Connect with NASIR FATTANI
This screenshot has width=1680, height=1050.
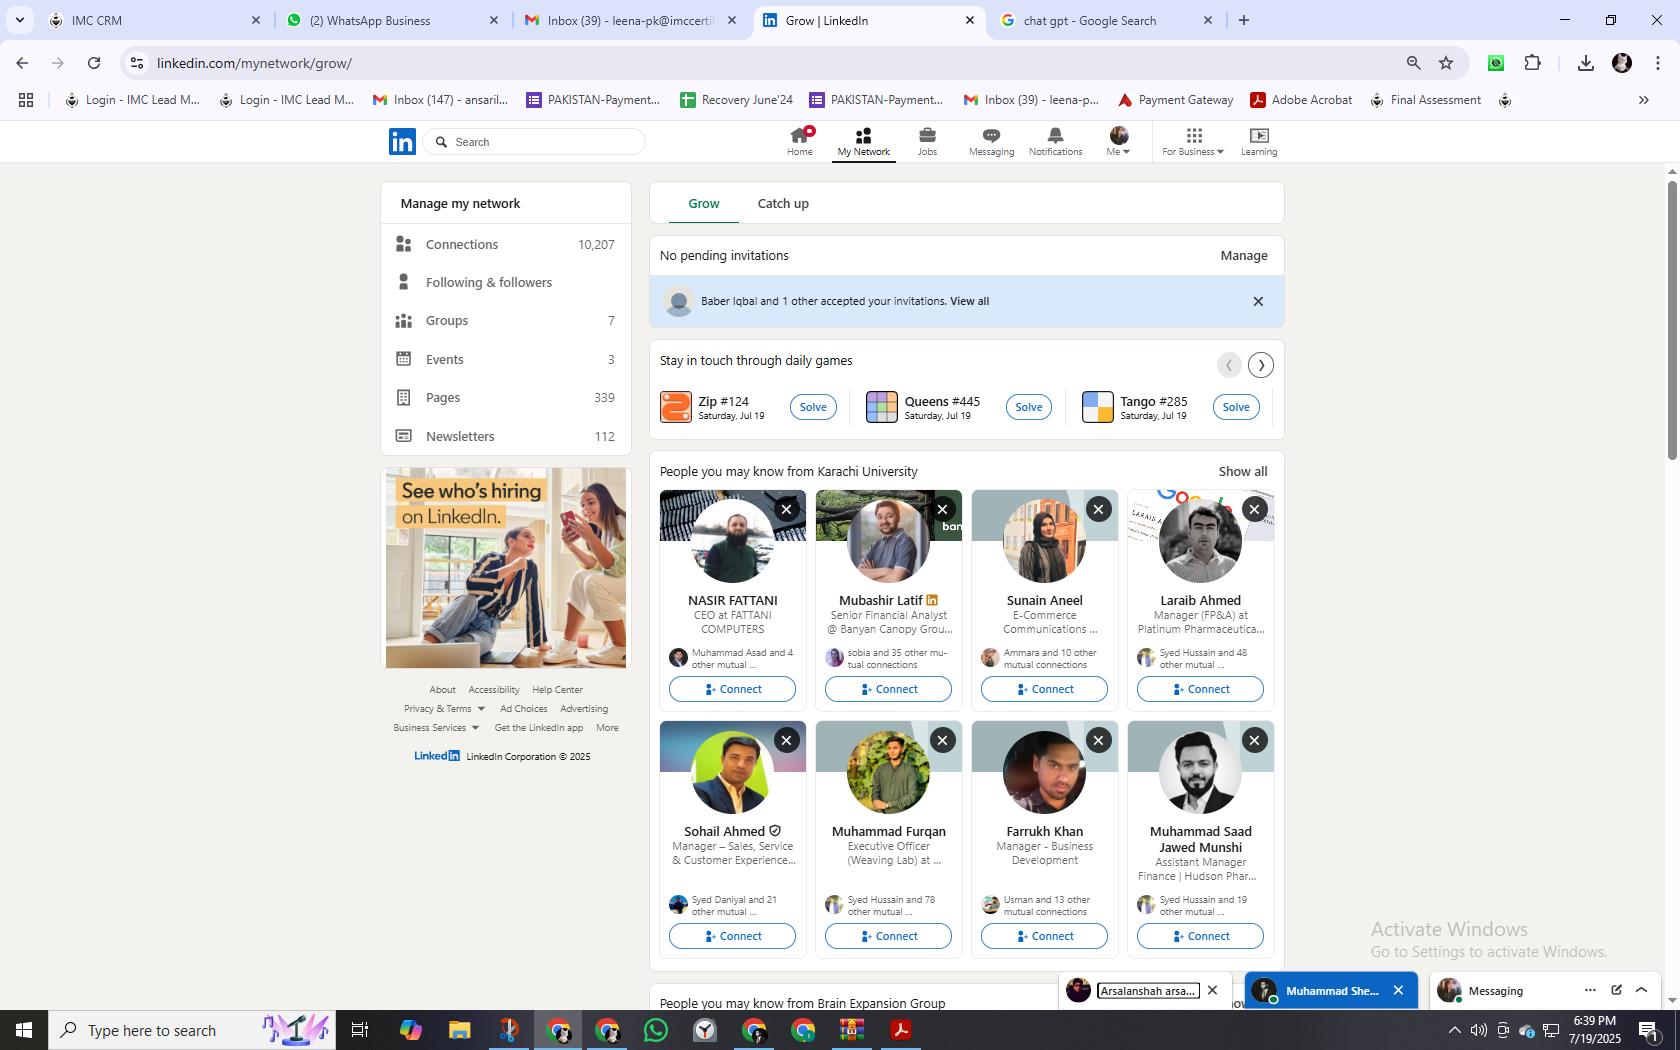pos(732,689)
